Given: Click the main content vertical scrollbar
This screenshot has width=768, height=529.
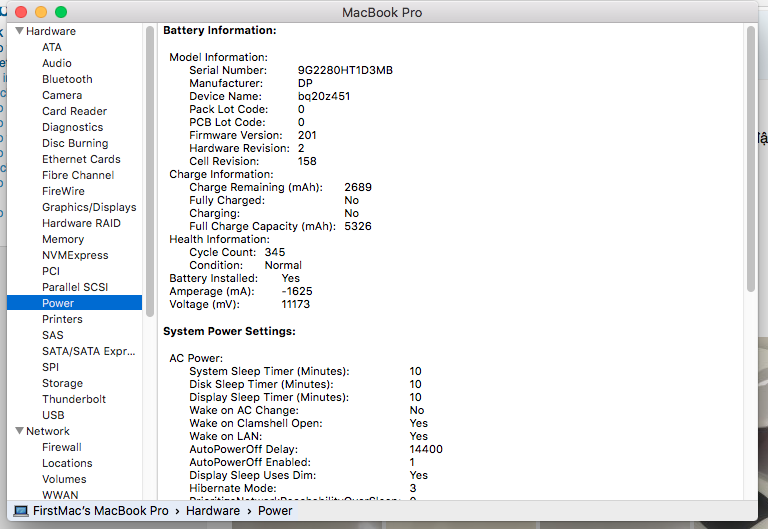Looking at the screenshot, I should (x=750, y=150).
